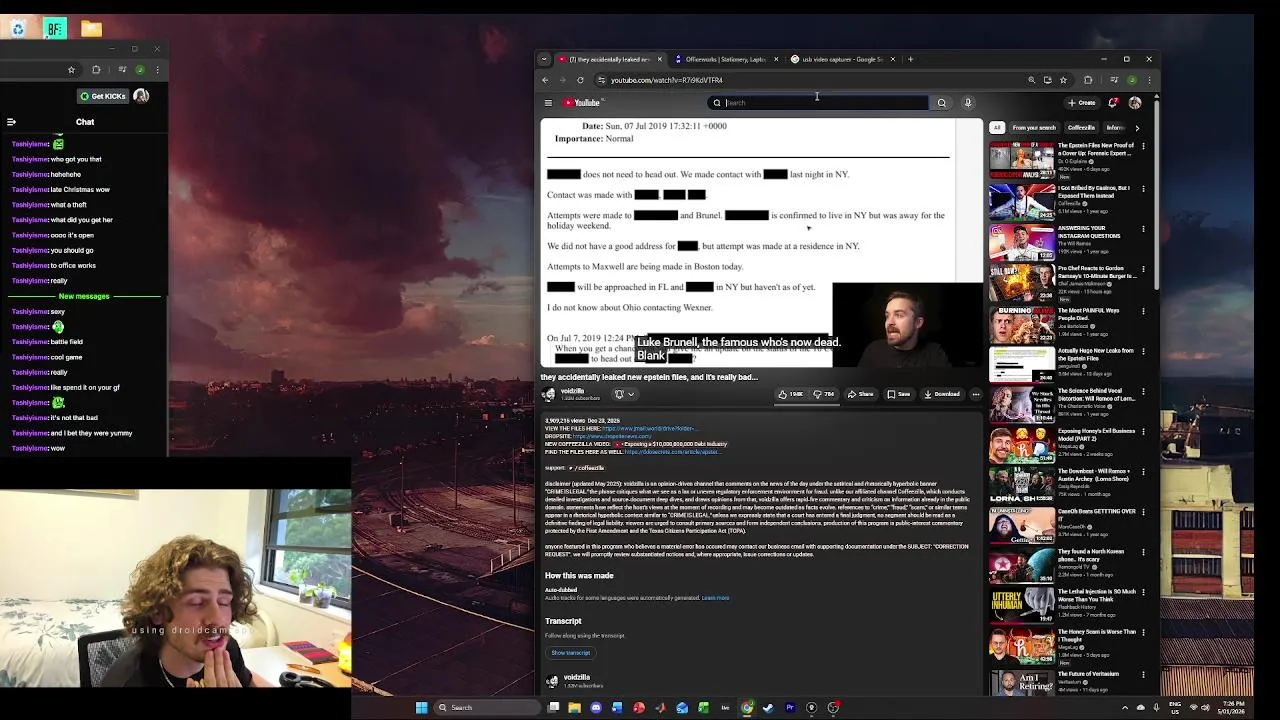Open clock and date in taskbar
The image size is (1280, 720).
tap(1231, 708)
